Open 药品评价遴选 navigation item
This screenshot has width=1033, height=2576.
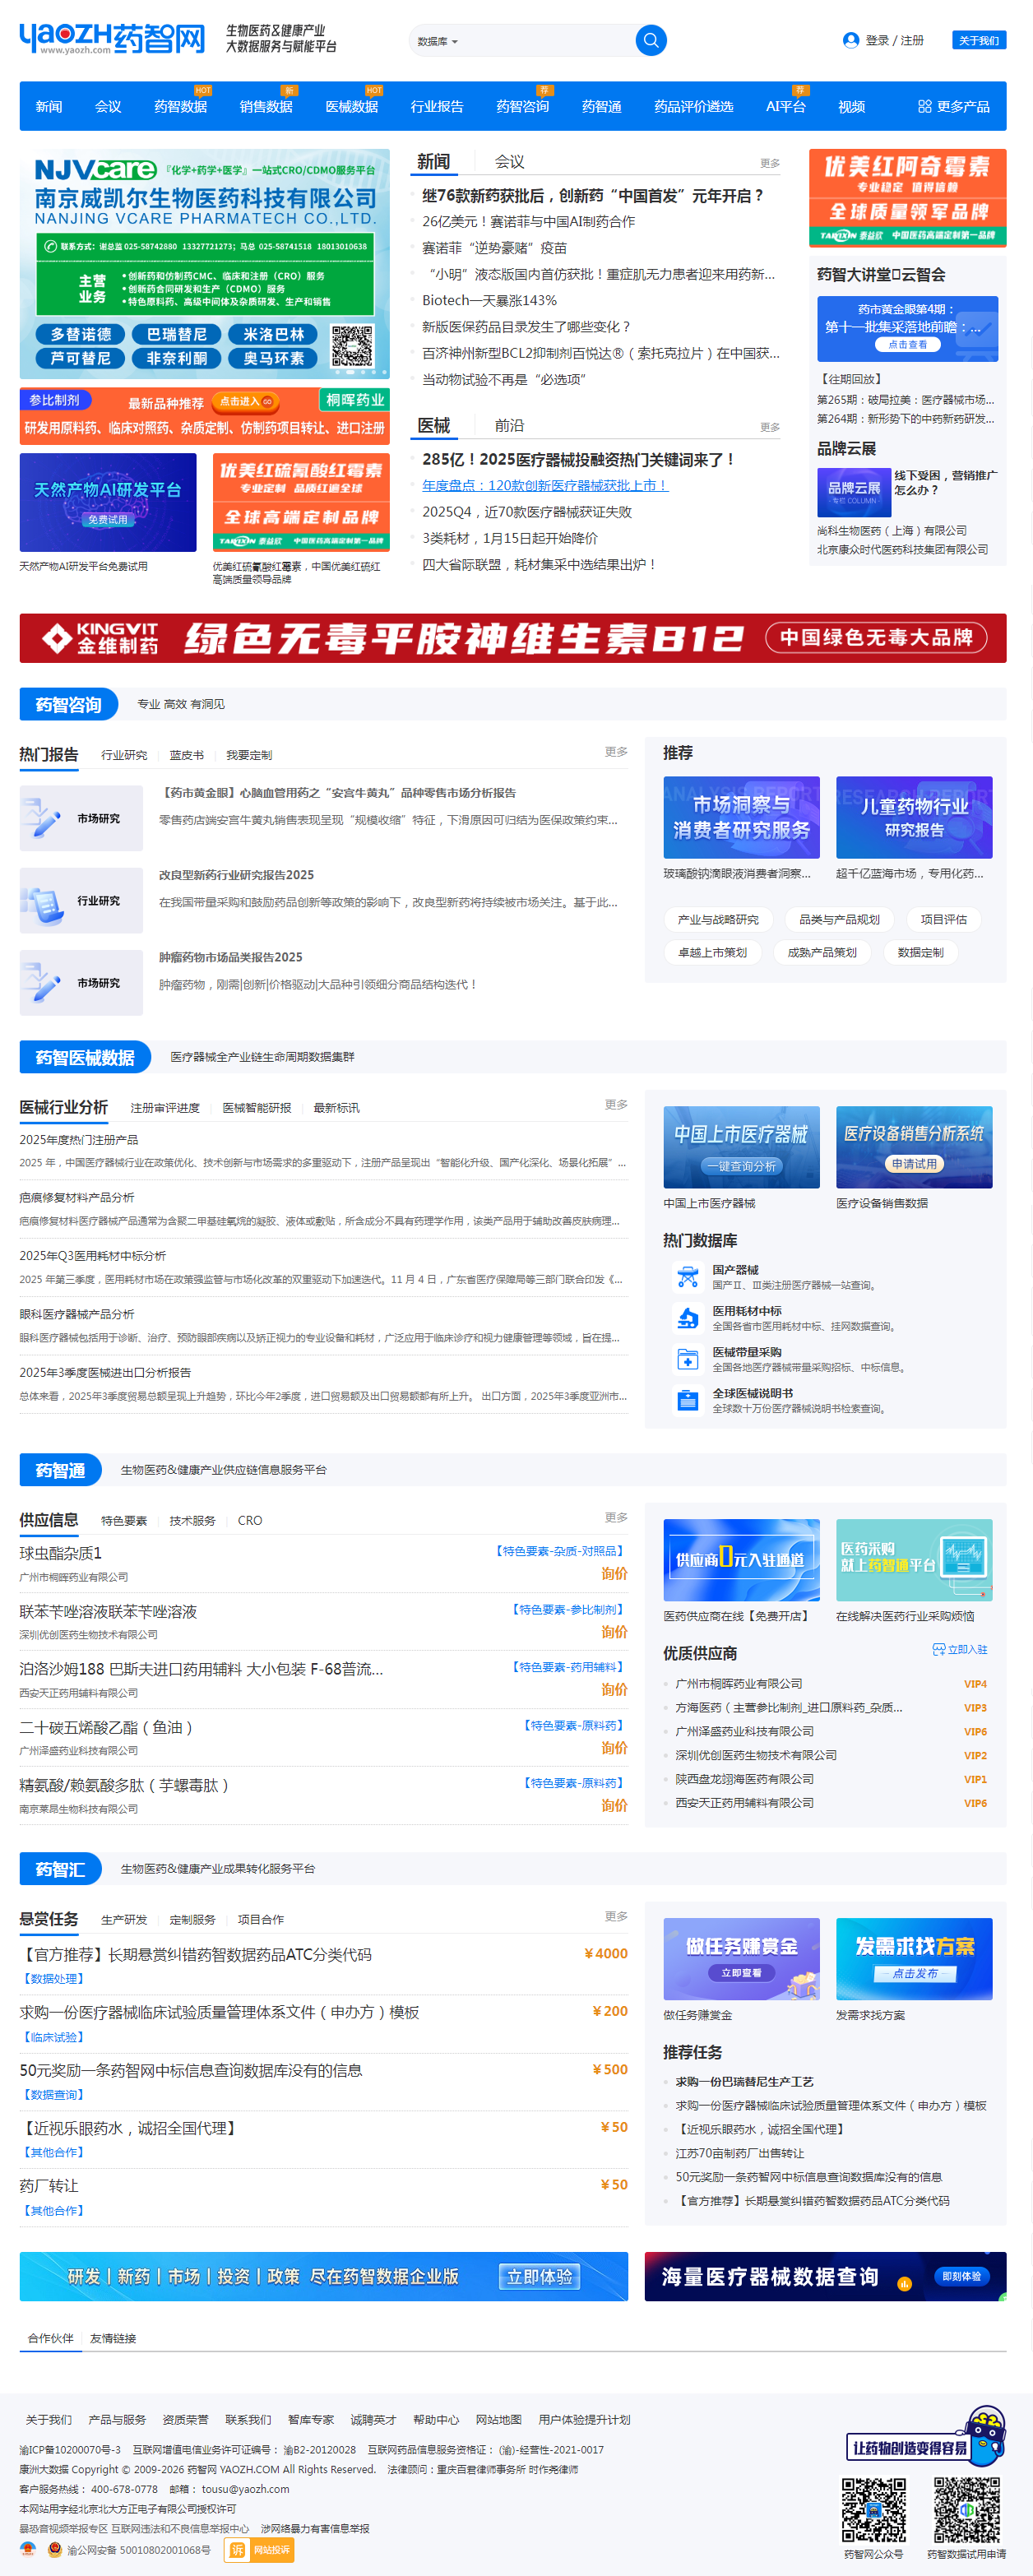pos(693,107)
